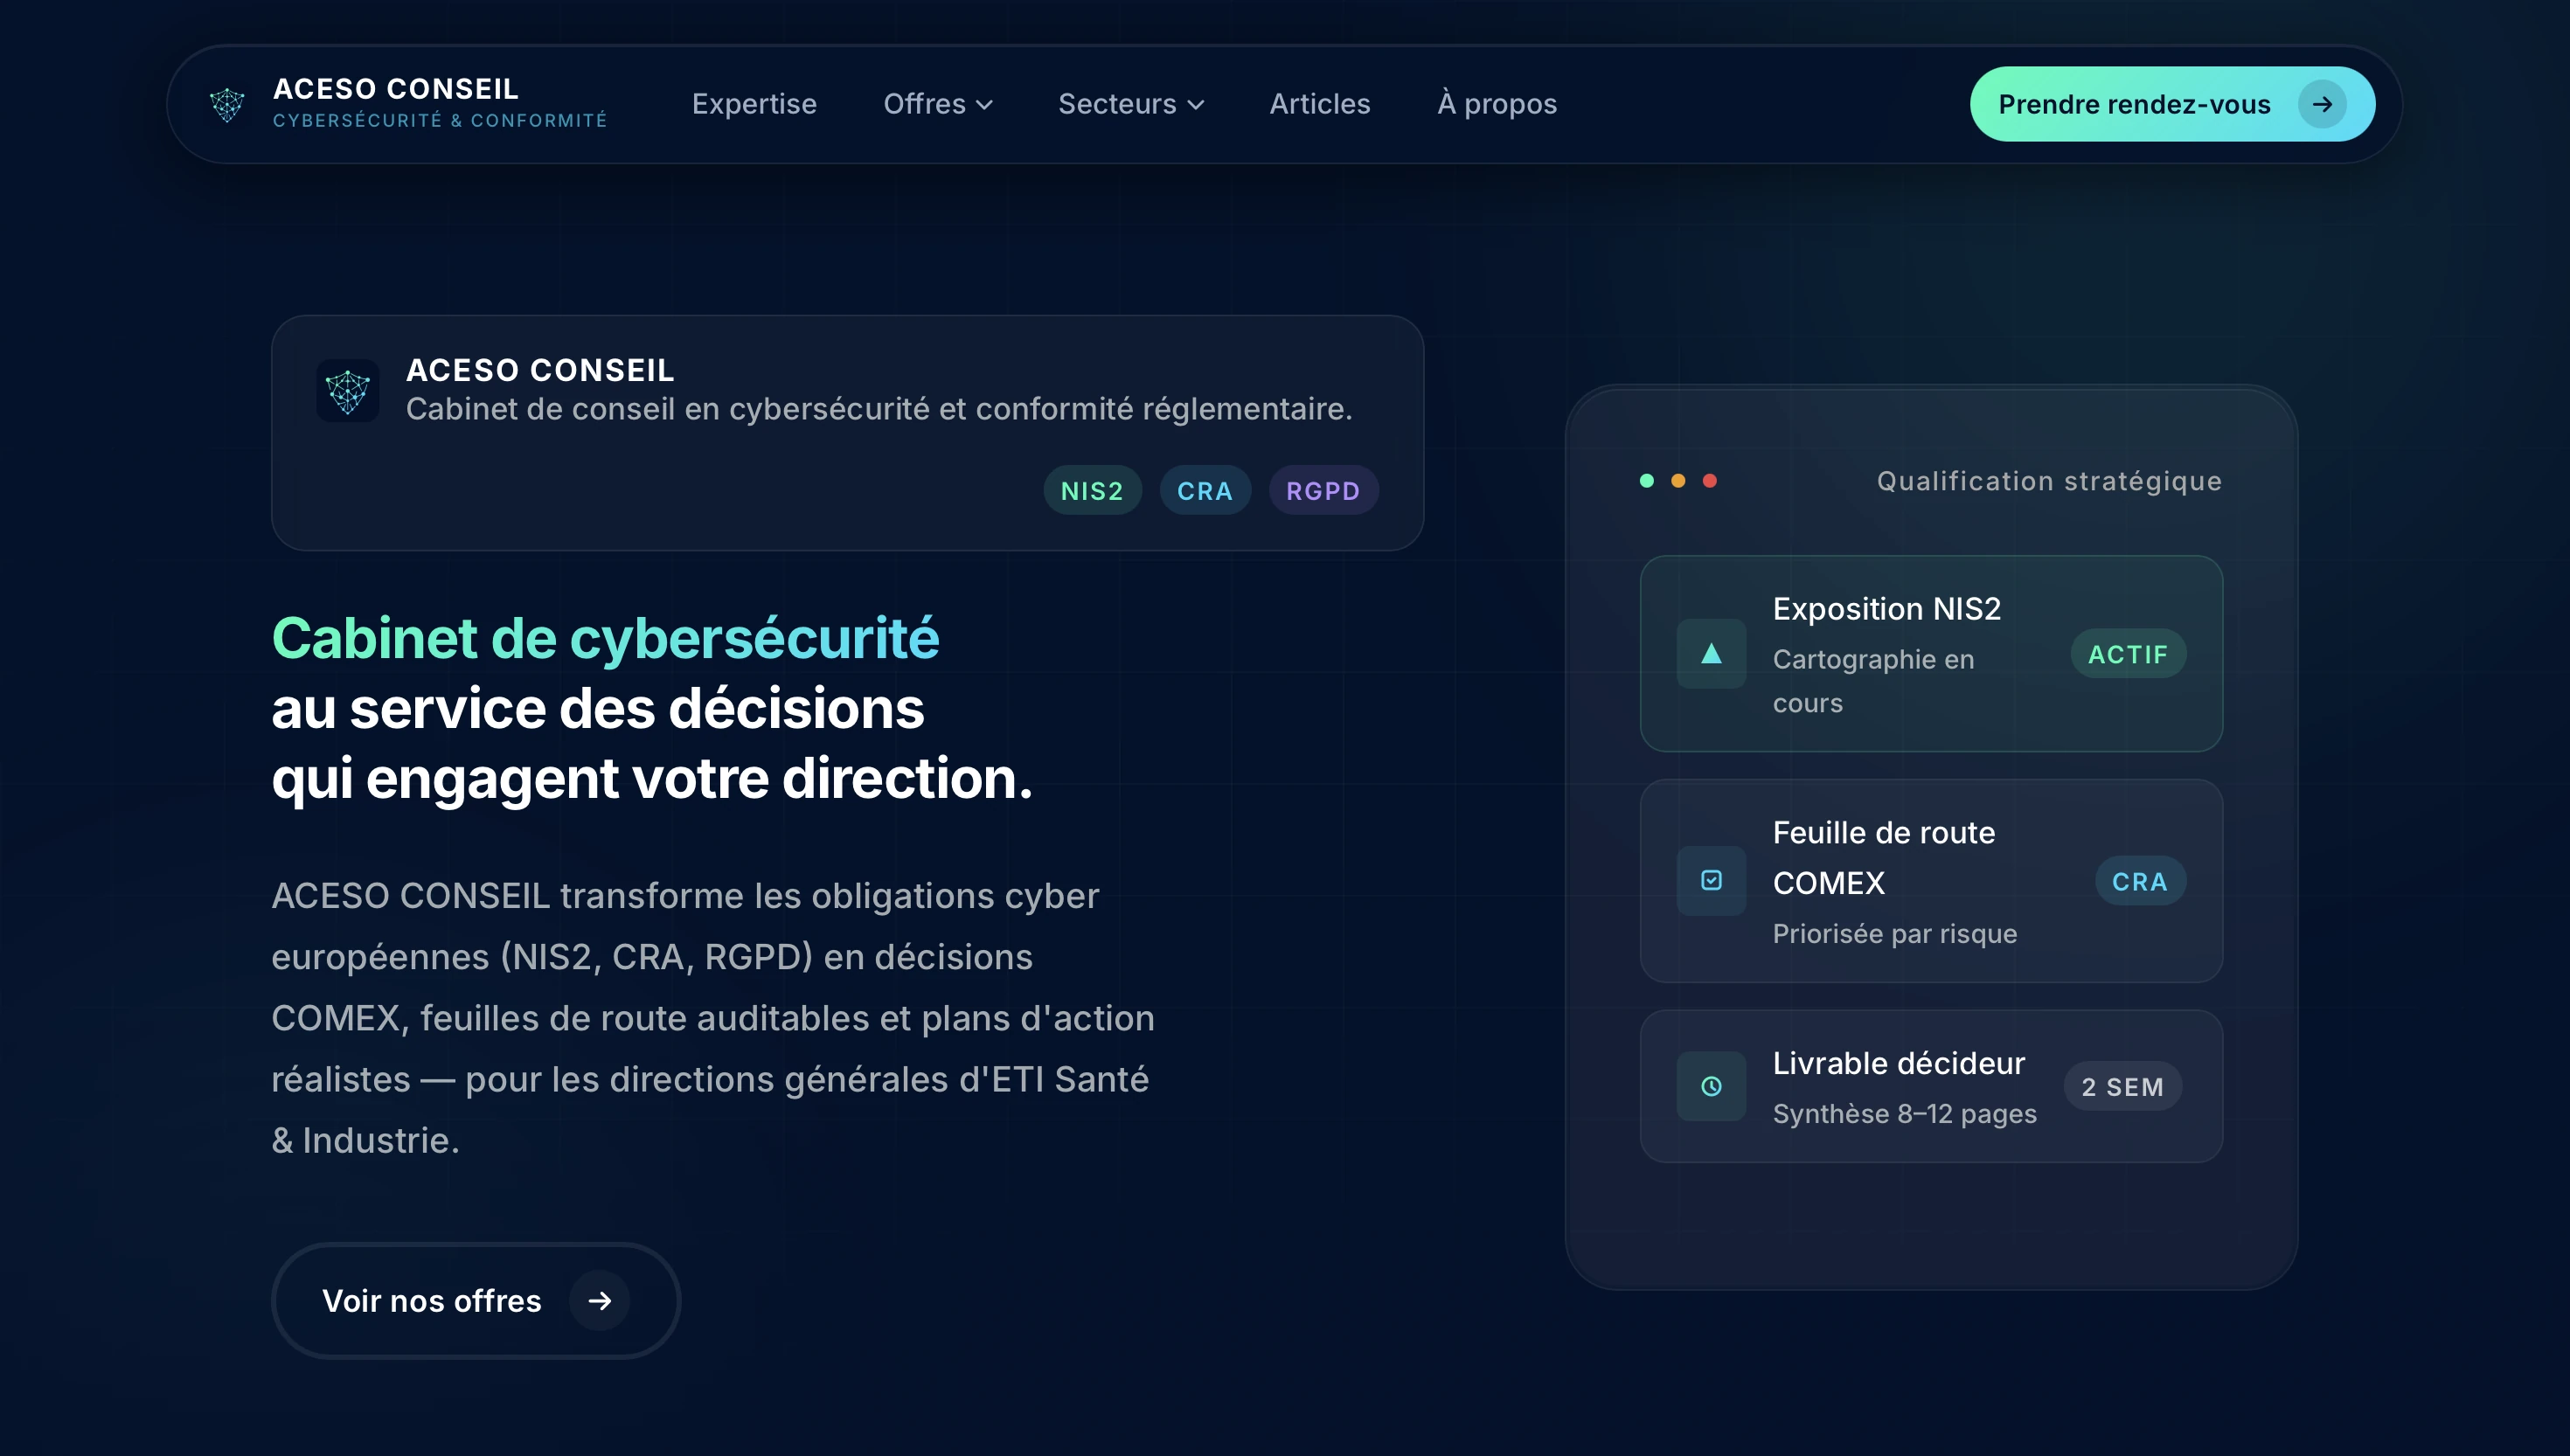Viewport: 2570px width, 1456px height.
Task: Click arrow icon inside Prendre rendez-vous button
Action: coord(2322,104)
